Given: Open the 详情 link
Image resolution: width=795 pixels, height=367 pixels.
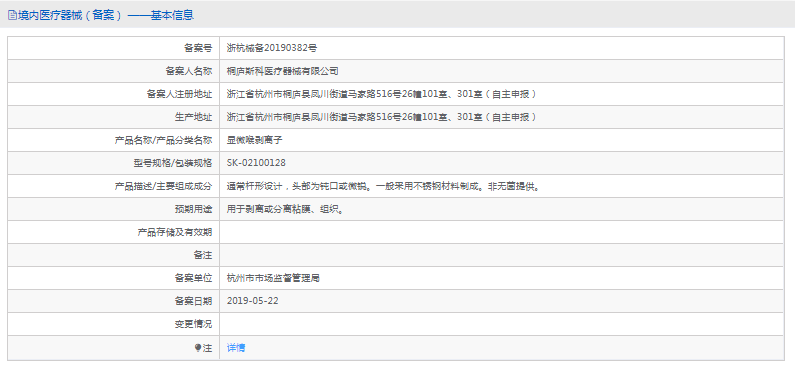Looking at the screenshot, I should pyautogui.click(x=236, y=348).
